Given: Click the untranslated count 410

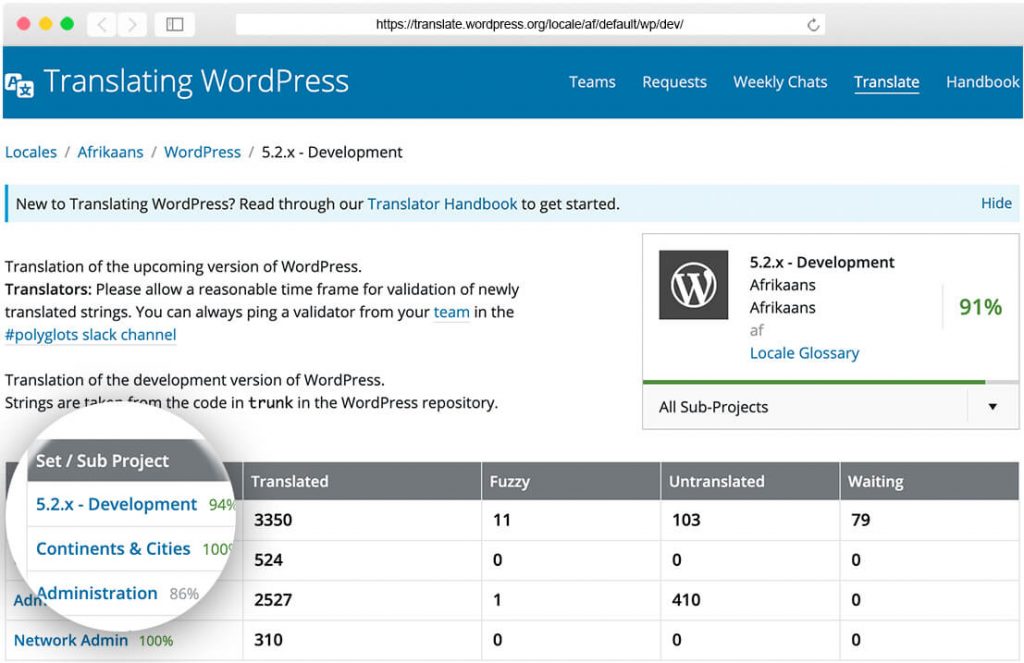Looking at the screenshot, I should [x=686, y=600].
